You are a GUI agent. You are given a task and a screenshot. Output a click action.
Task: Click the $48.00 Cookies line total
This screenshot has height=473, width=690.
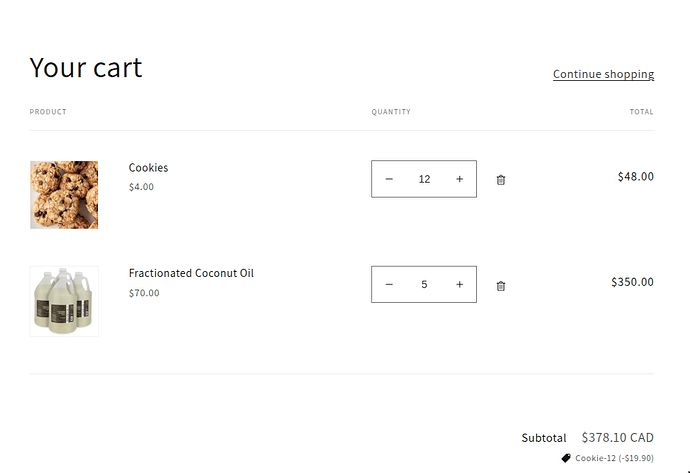tap(635, 177)
